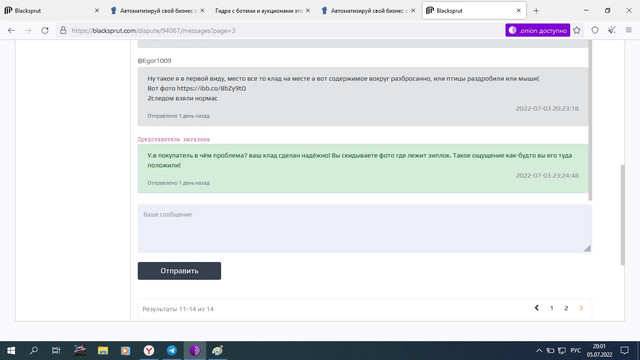Open the Windows notification center
This screenshot has width=640, height=360.
(x=624, y=351)
